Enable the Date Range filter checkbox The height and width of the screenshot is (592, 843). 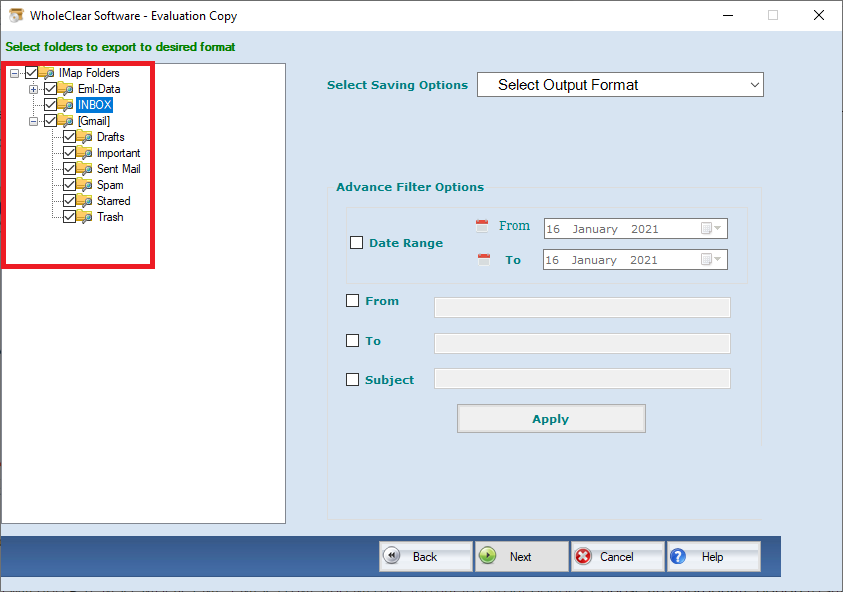point(356,242)
